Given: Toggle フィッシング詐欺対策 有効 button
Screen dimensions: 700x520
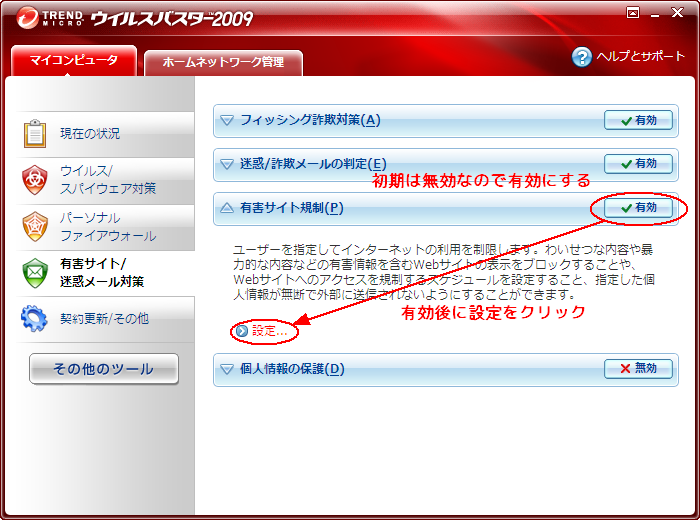Looking at the screenshot, I should pyautogui.click(x=638, y=120).
